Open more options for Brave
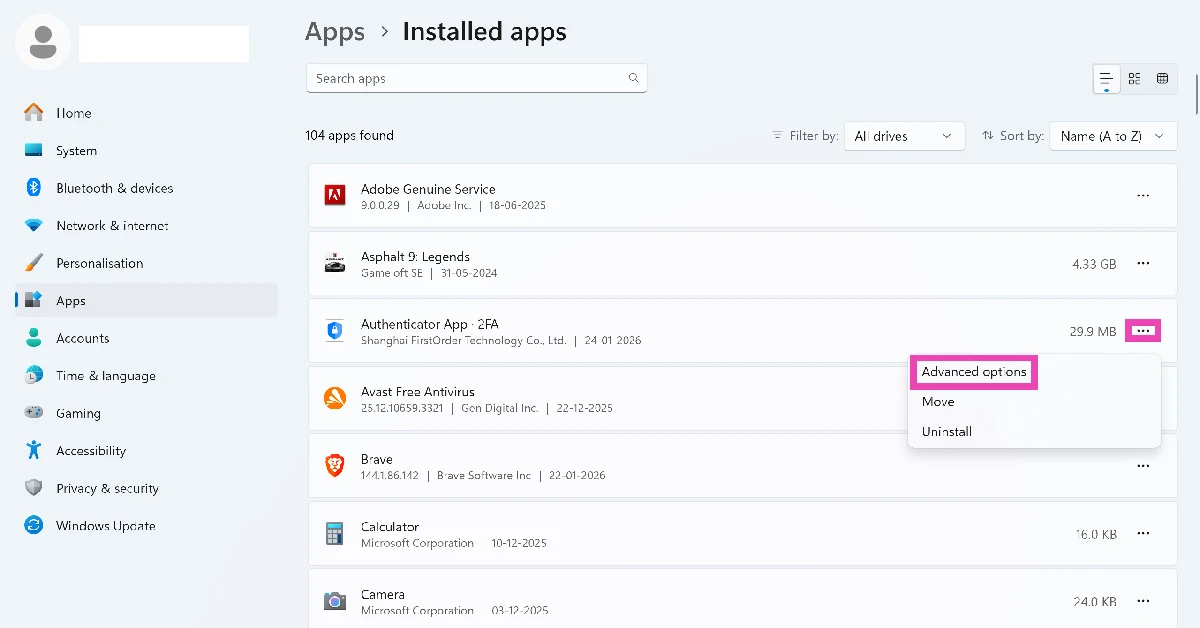 click(x=1143, y=465)
